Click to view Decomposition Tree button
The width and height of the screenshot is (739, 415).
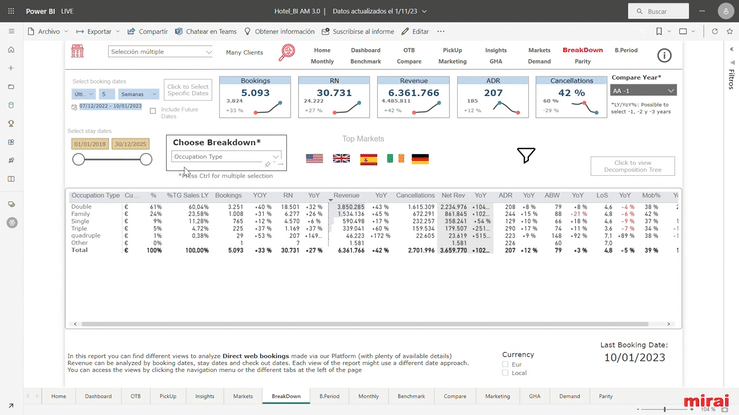[632, 166]
